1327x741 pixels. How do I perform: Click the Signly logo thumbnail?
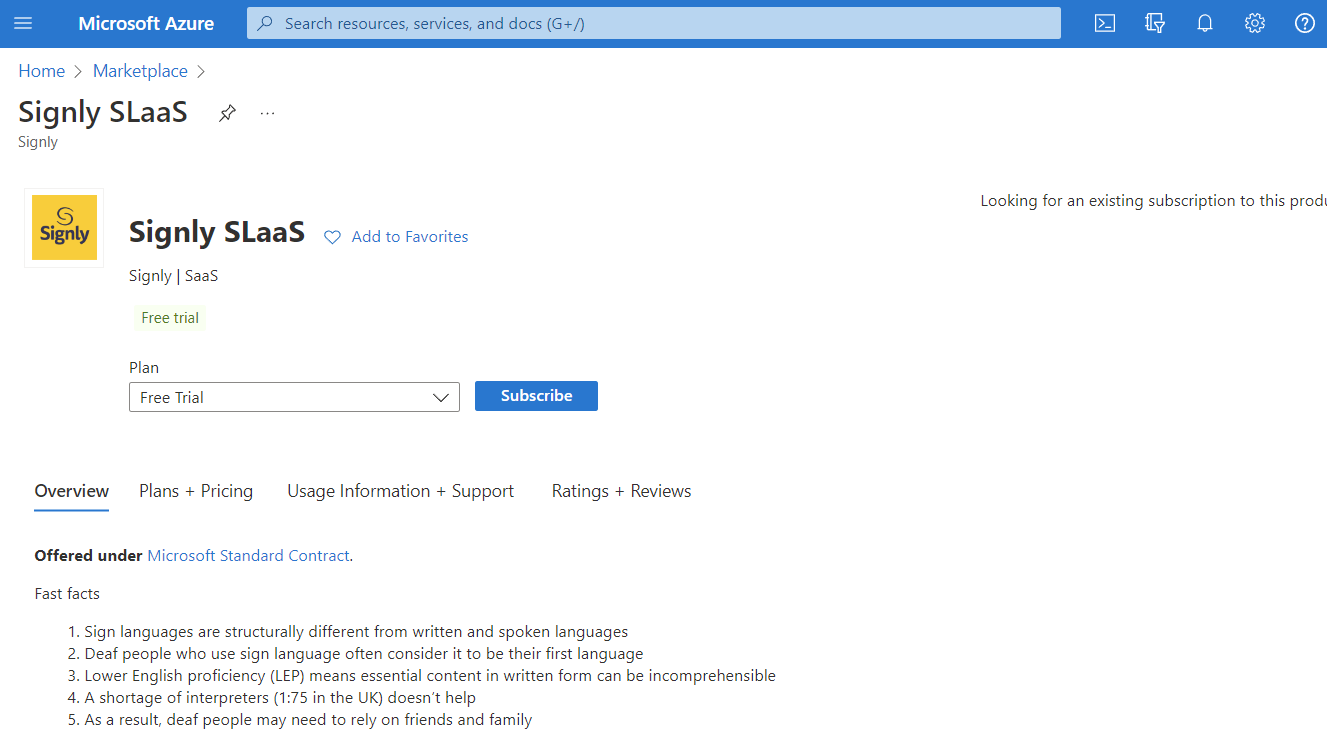pyautogui.click(x=64, y=228)
